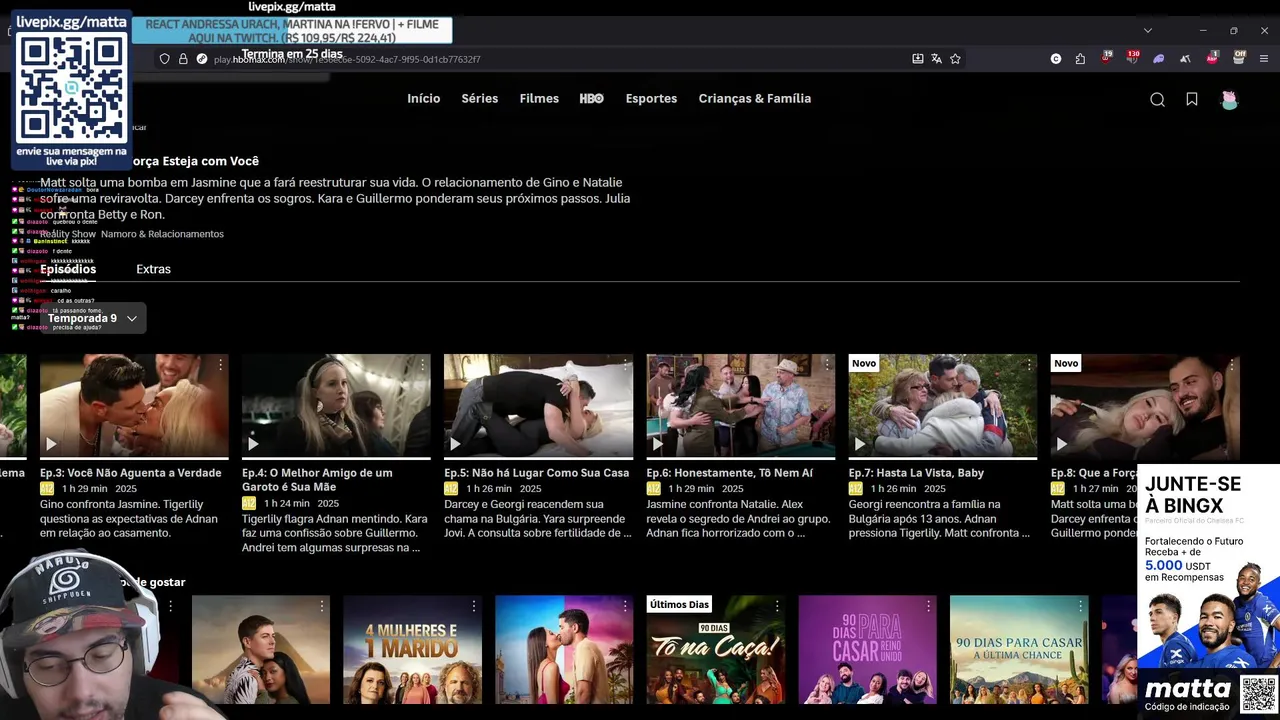Open more options for Ep.4 card
1280x720 pixels.
(x=422, y=366)
